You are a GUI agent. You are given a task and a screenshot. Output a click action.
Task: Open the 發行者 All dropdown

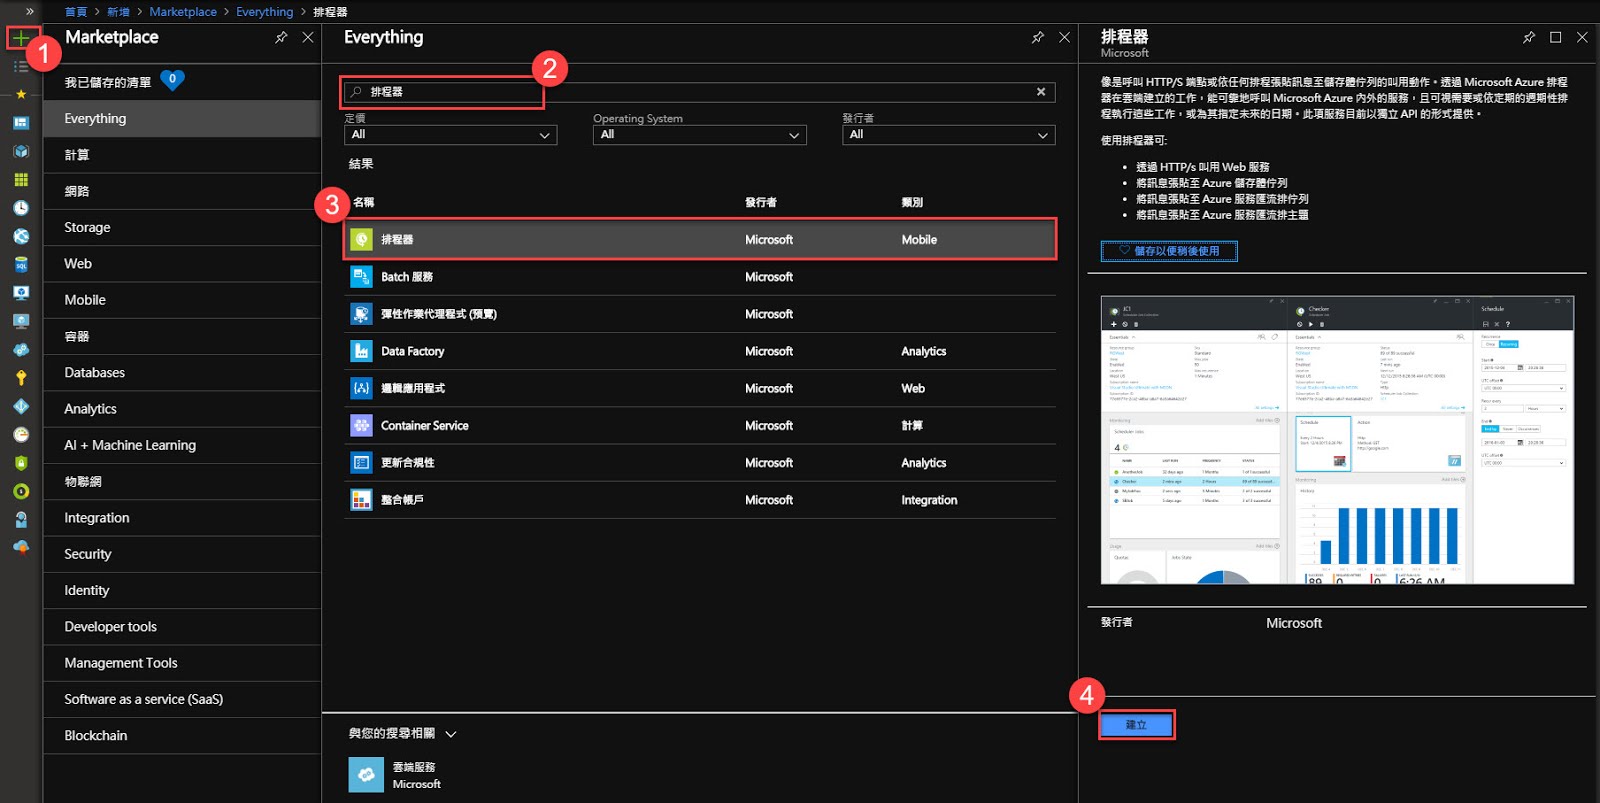coord(948,135)
